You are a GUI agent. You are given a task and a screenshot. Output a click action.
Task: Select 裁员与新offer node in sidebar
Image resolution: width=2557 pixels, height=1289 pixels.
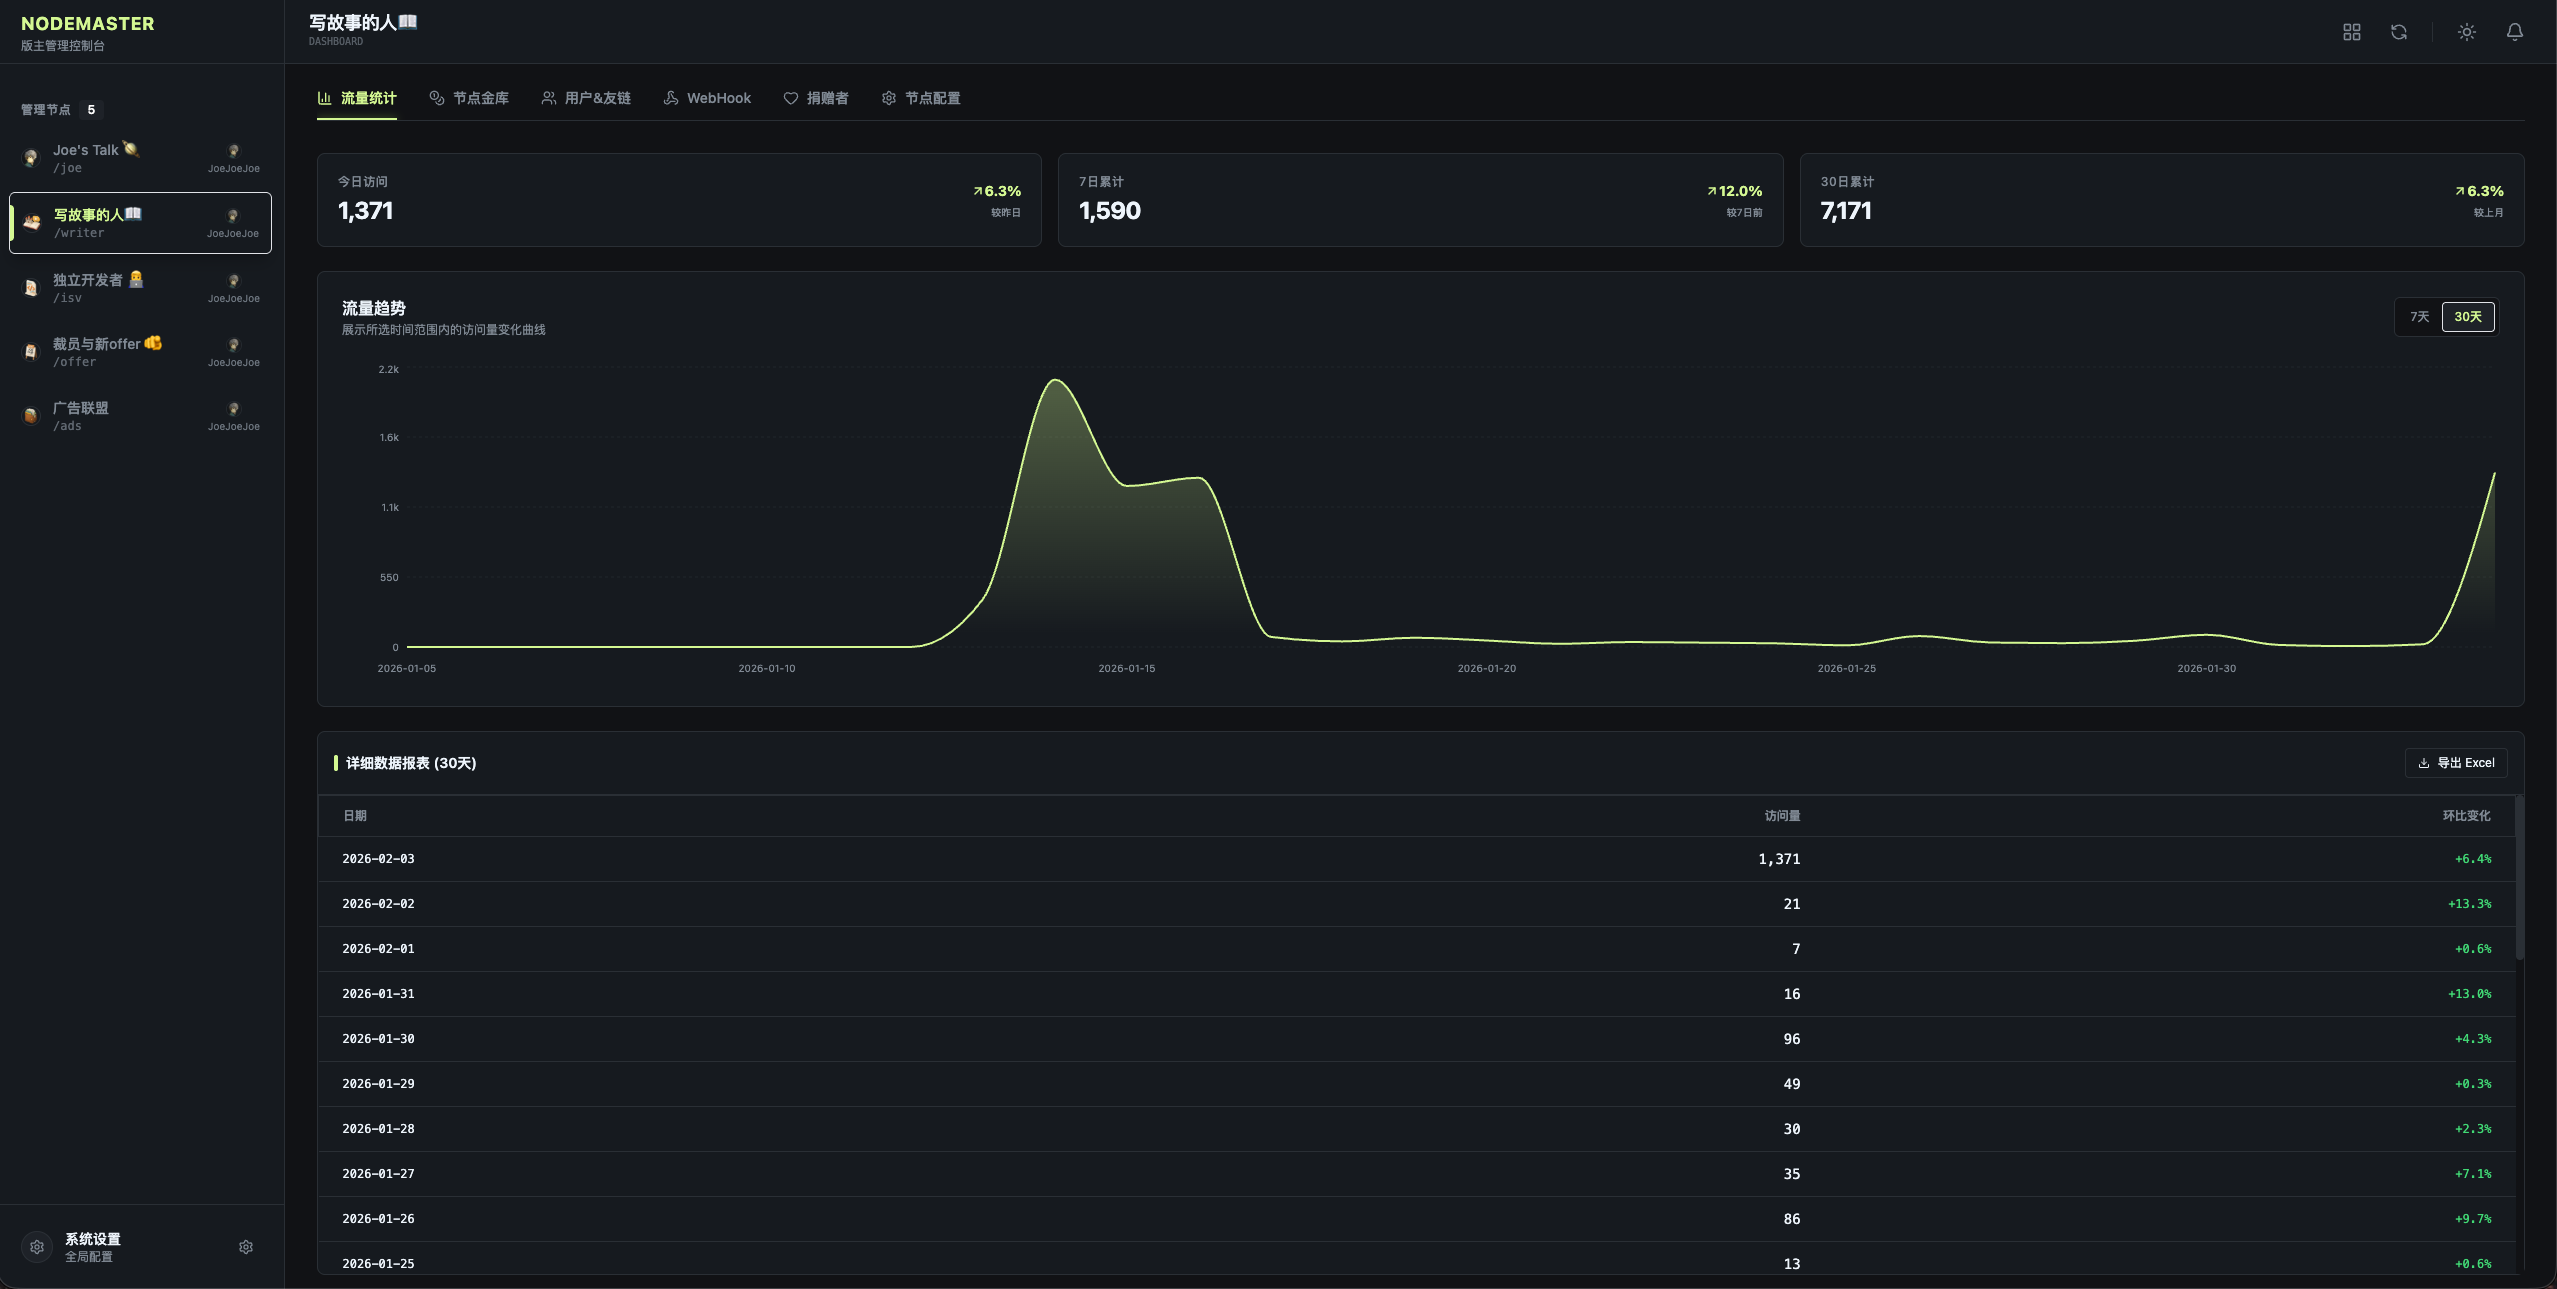pos(107,352)
